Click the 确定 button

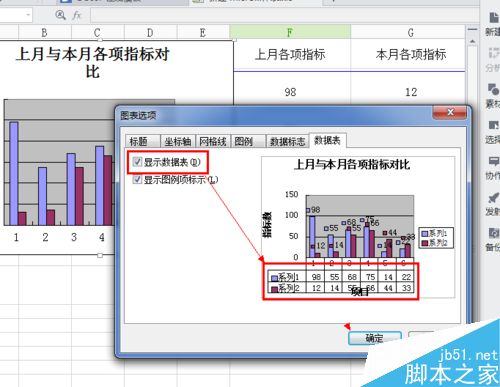tap(375, 338)
